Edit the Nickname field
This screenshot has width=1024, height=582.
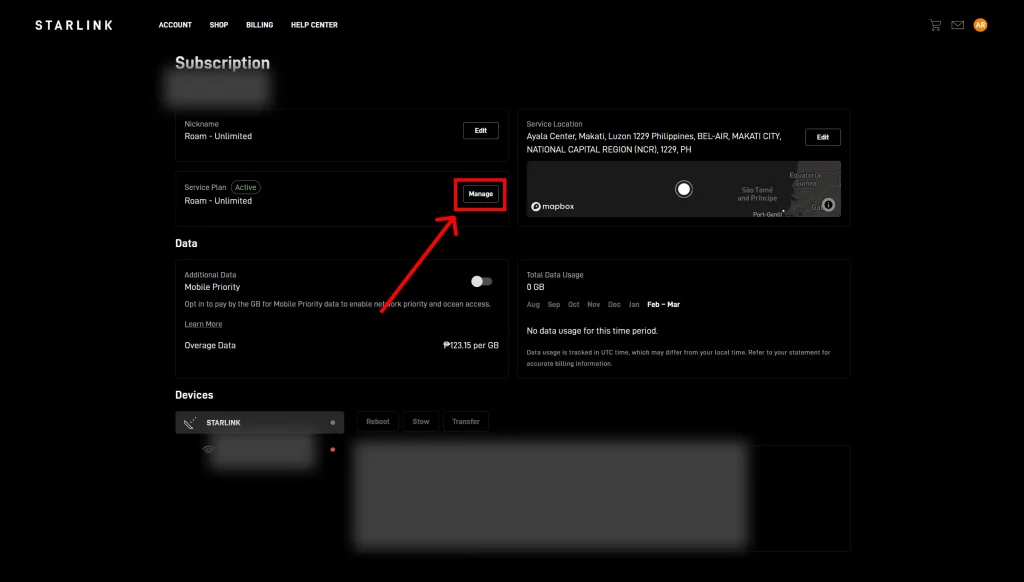click(481, 131)
